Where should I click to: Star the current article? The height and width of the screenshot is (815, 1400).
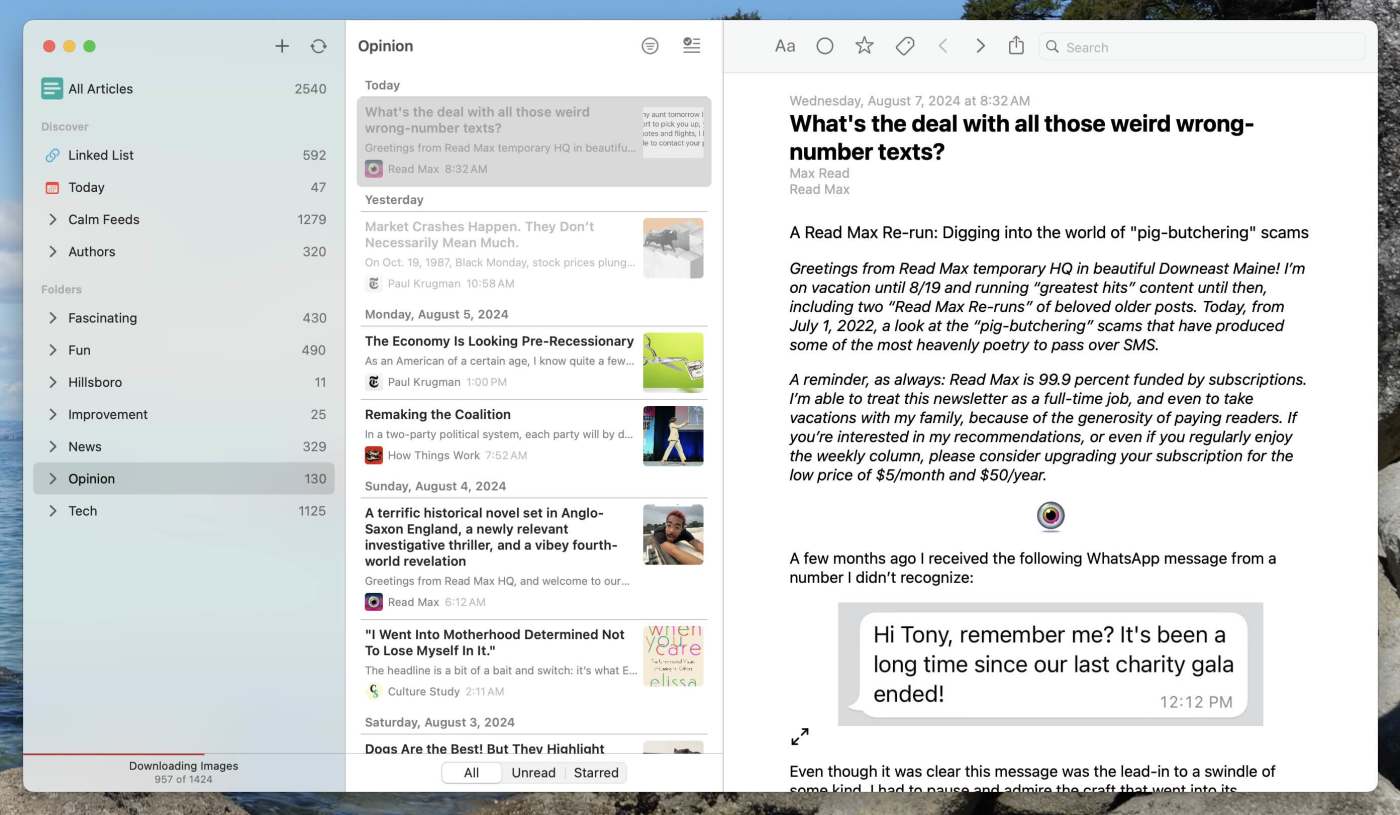tap(865, 46)
